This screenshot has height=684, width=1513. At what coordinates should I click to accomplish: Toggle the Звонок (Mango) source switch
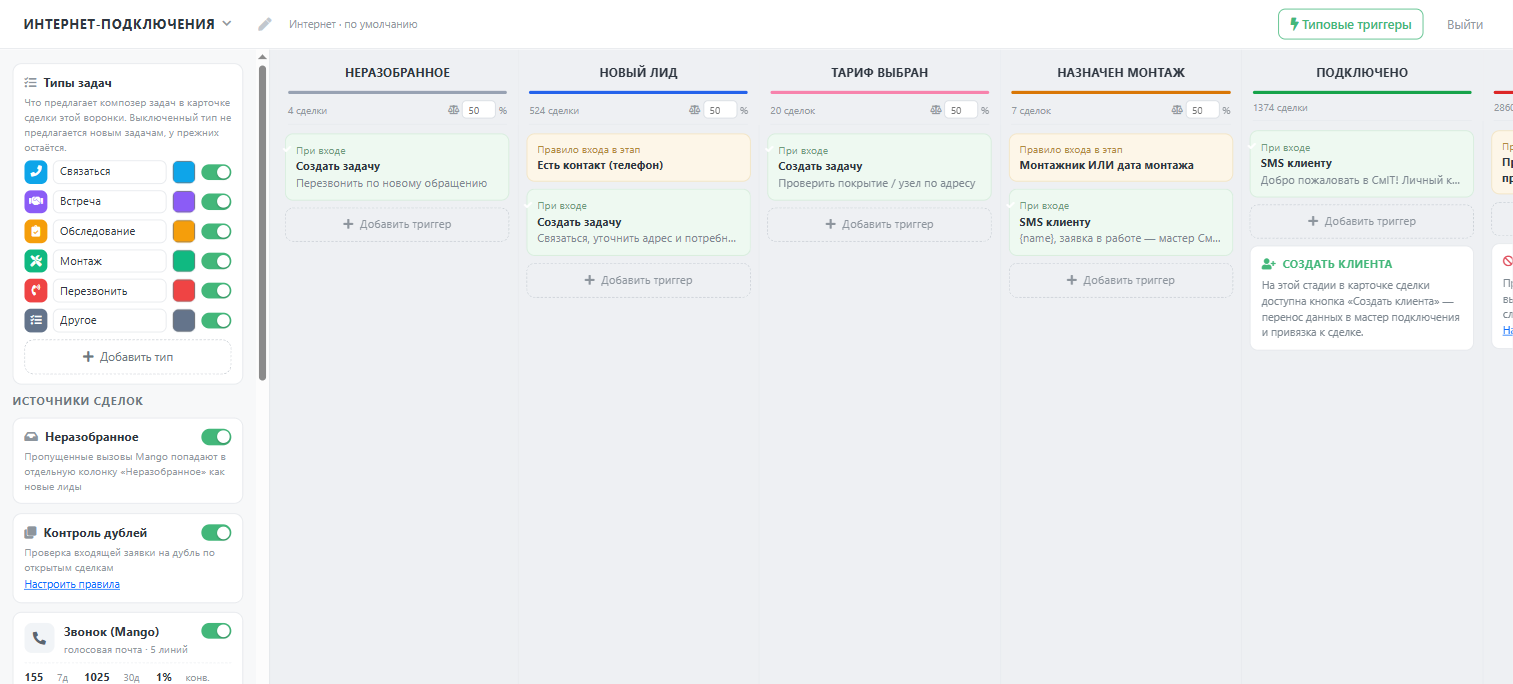click(x=216, y=631)
